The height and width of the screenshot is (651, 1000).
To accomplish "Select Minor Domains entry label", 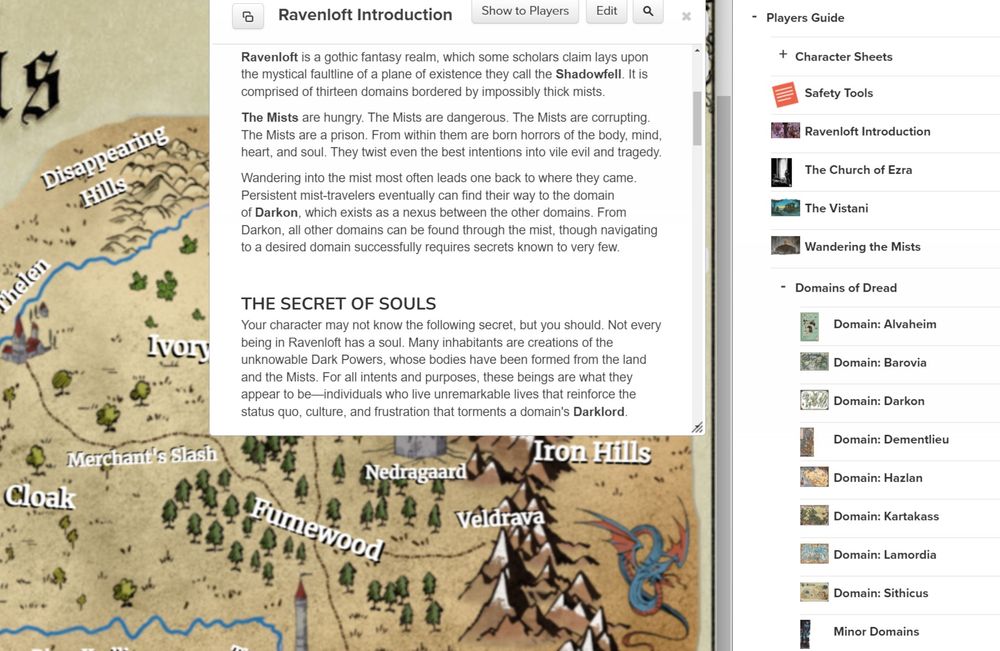I will (876, 631).
